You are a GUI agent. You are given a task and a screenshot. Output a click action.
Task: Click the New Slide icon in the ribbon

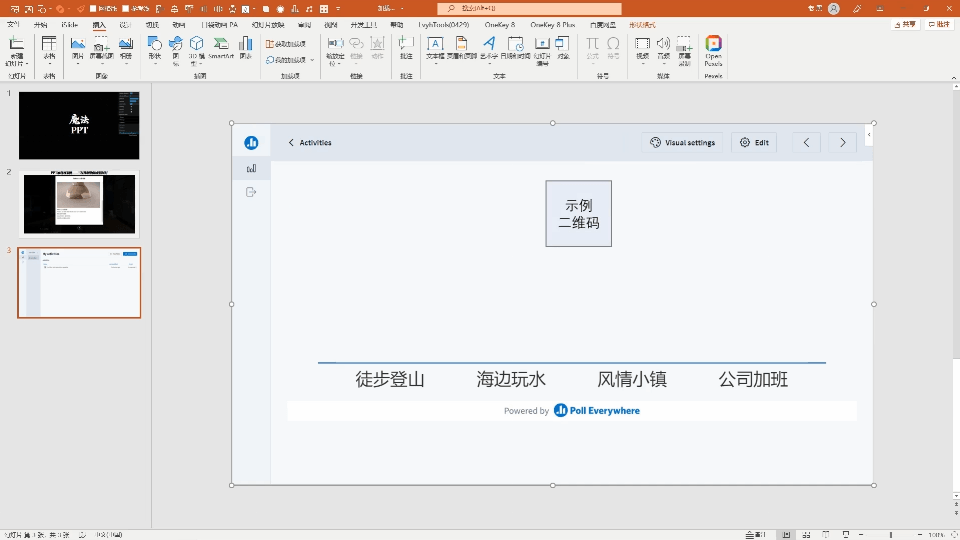16,44
